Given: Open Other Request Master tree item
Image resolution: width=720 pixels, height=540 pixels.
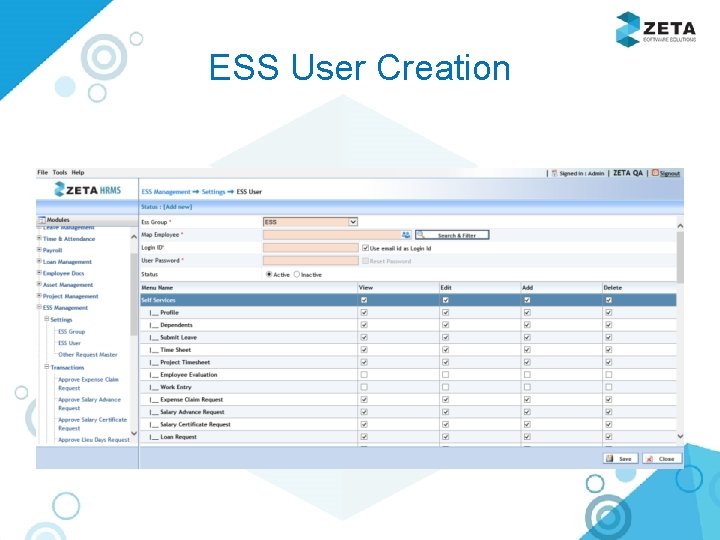Looking at the screenshot, I should [88, 354].
